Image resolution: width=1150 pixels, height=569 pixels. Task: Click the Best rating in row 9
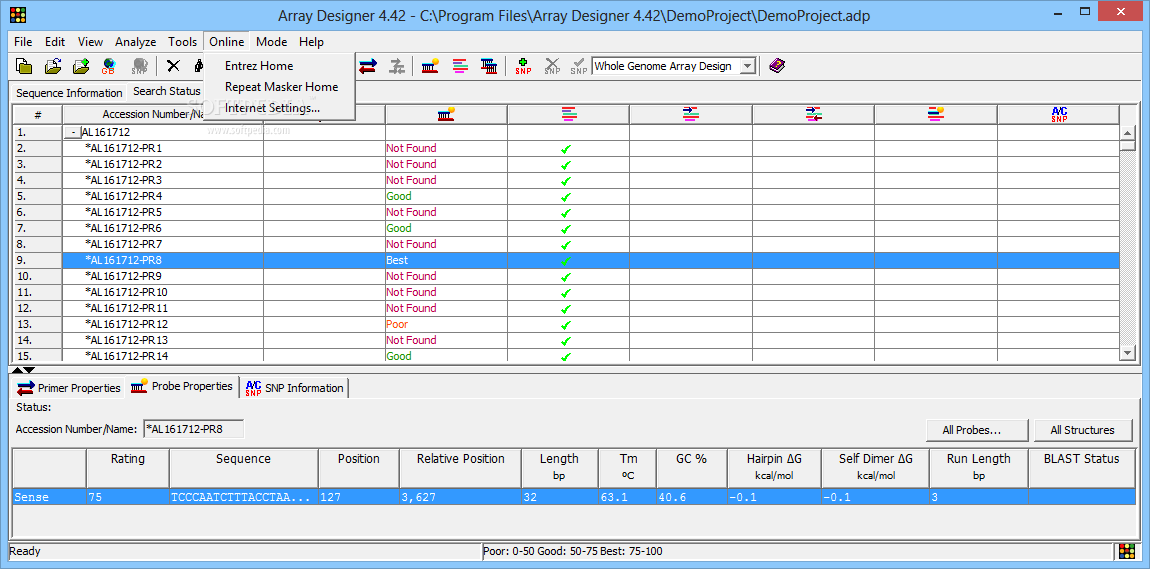pos(397,260)
